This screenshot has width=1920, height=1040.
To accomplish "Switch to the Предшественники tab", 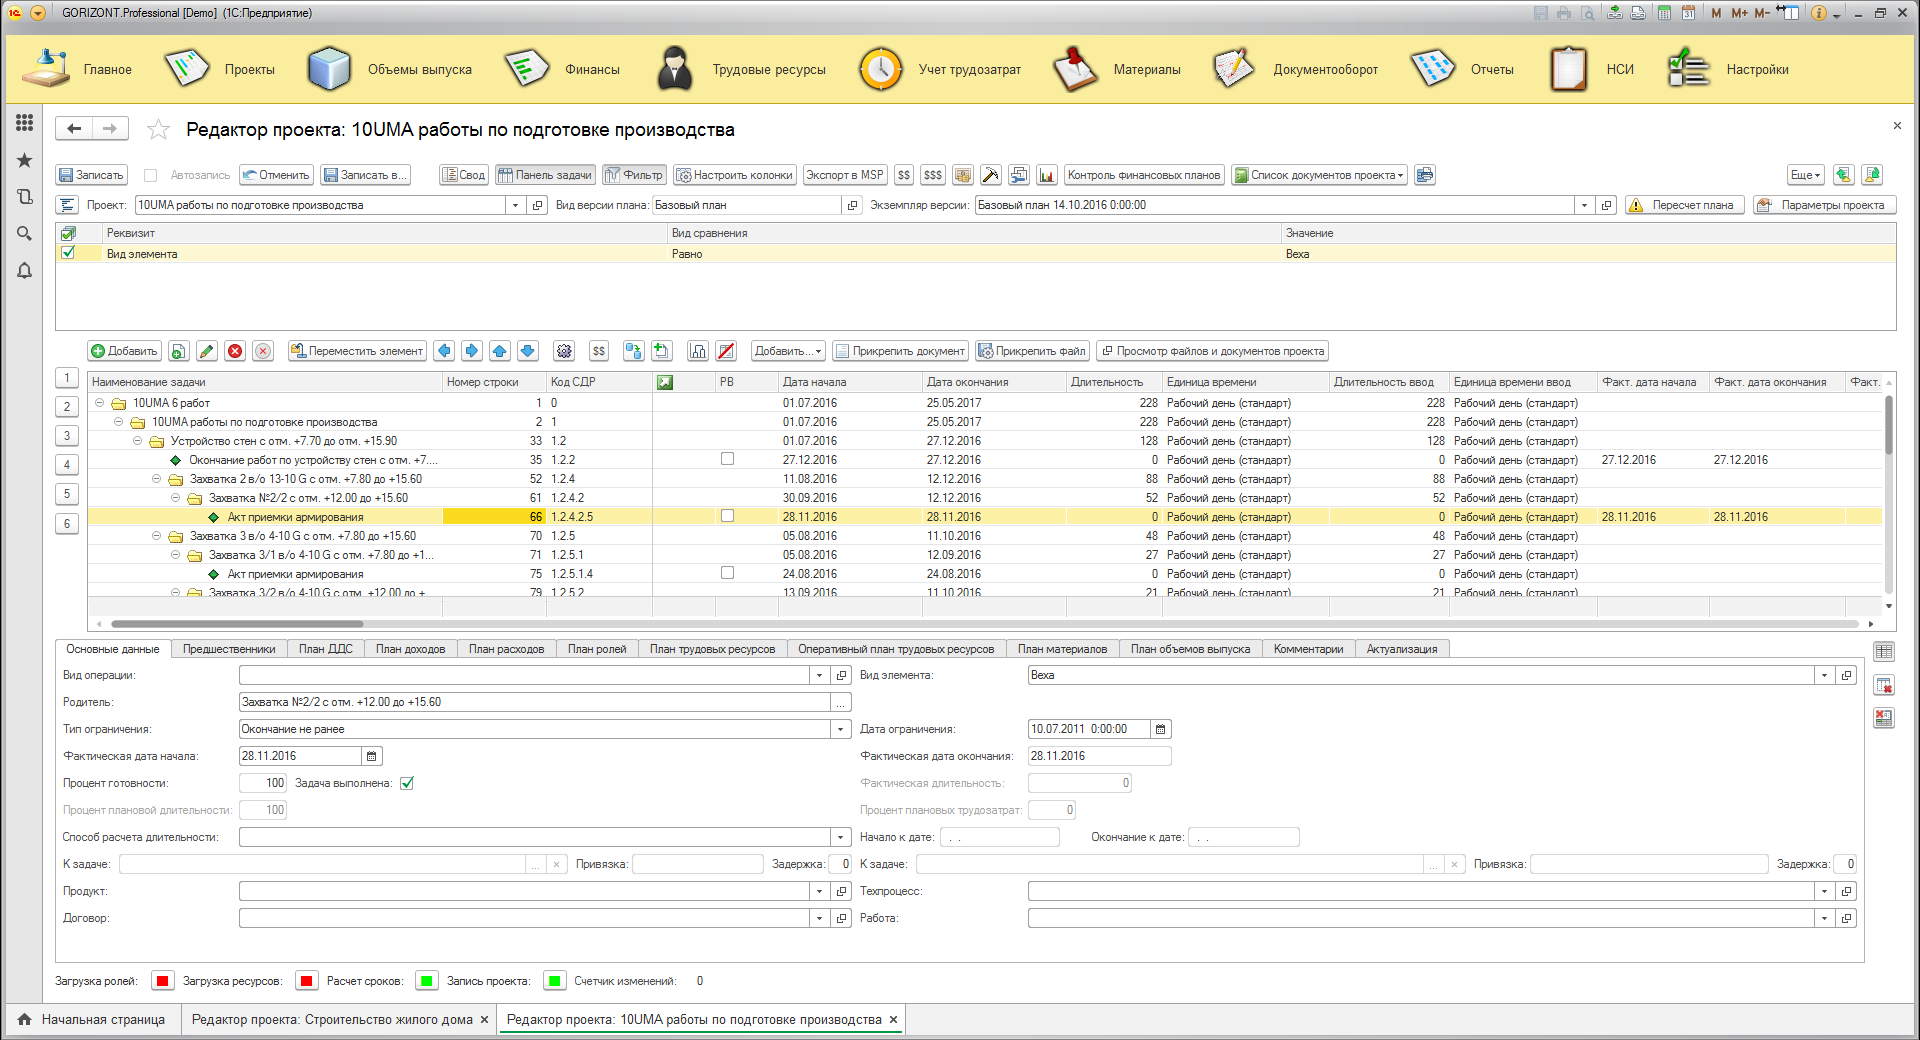I will click(229, 649).
